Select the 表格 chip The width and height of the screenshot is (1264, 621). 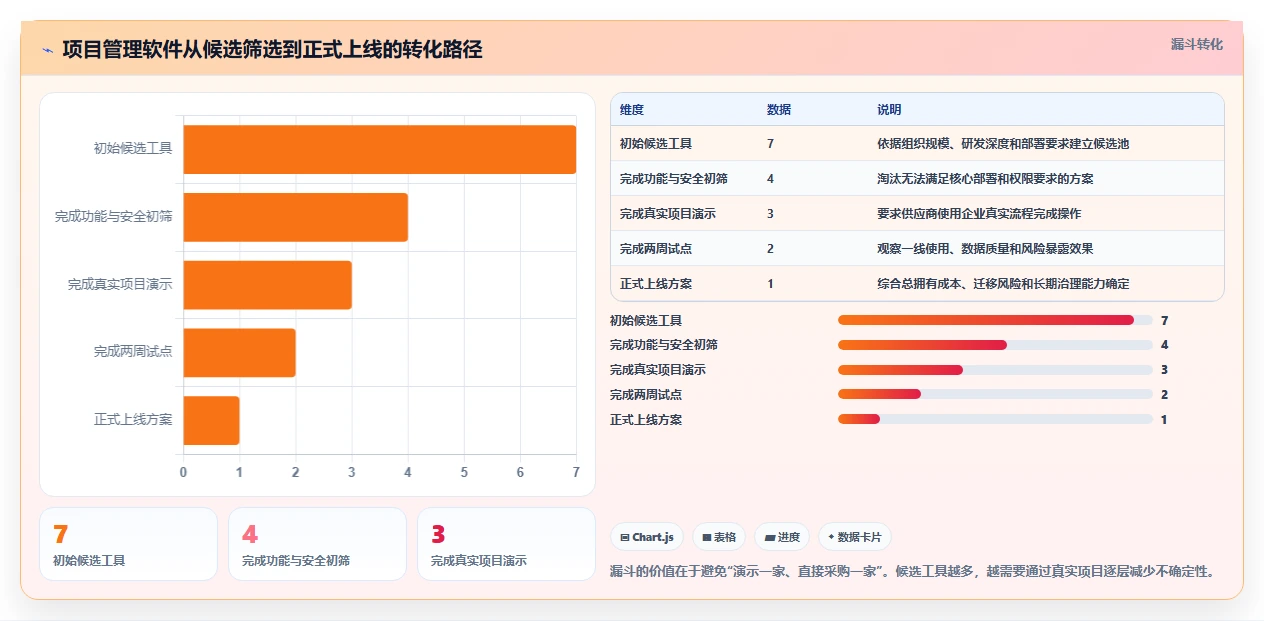[x=719, y=537]
